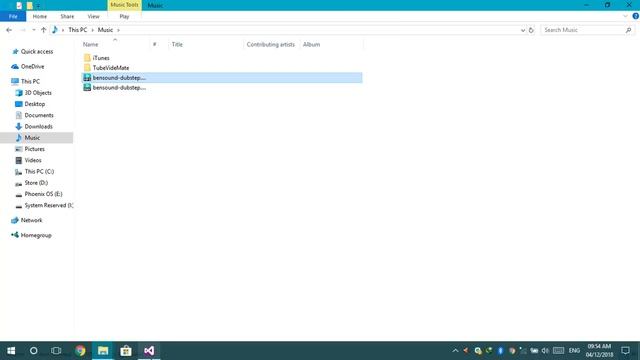Open Visual Studio from the taskbar

click(x=149, y=351)
